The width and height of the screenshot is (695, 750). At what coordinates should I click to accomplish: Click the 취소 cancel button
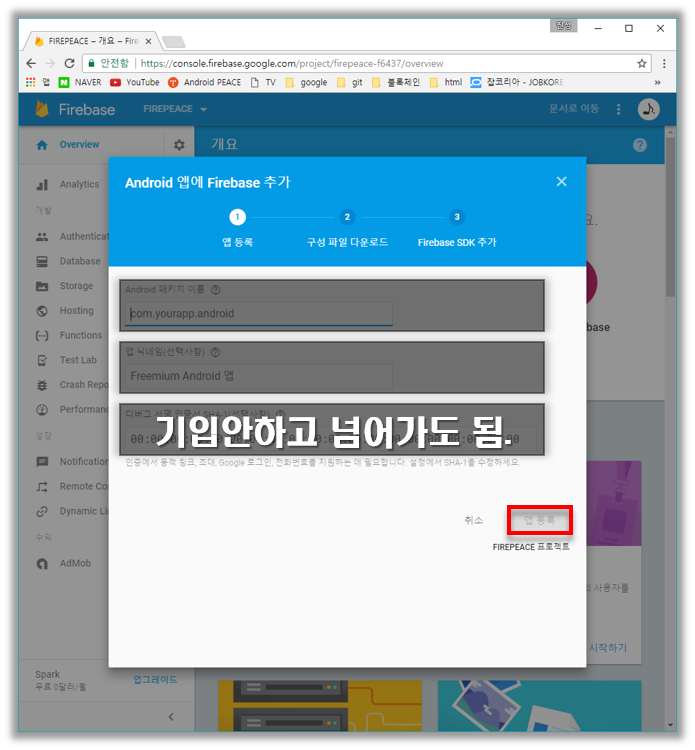pos(474,520)
